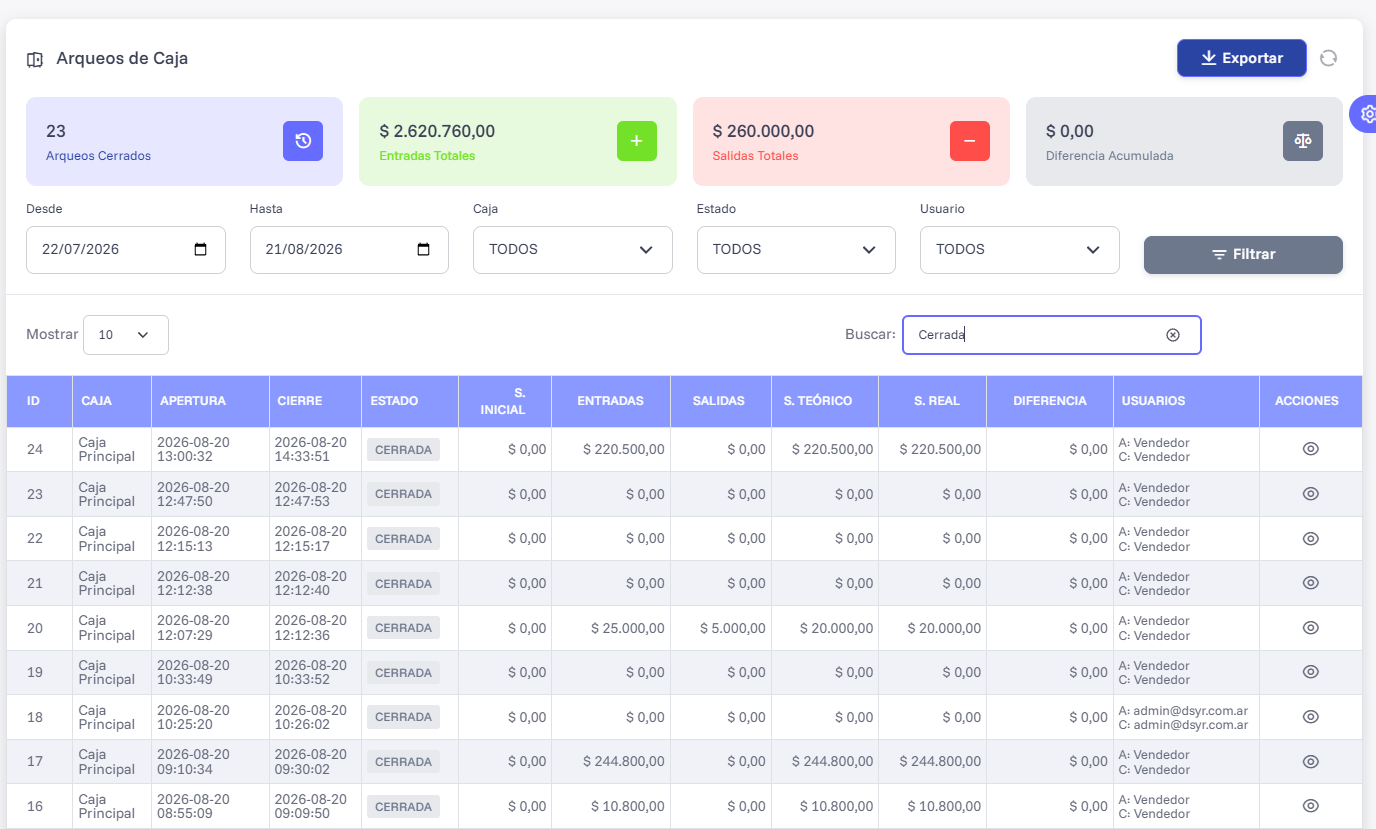
Task: Sort table by the ENTRADAS column header
Action: click(x=610, y=401)
